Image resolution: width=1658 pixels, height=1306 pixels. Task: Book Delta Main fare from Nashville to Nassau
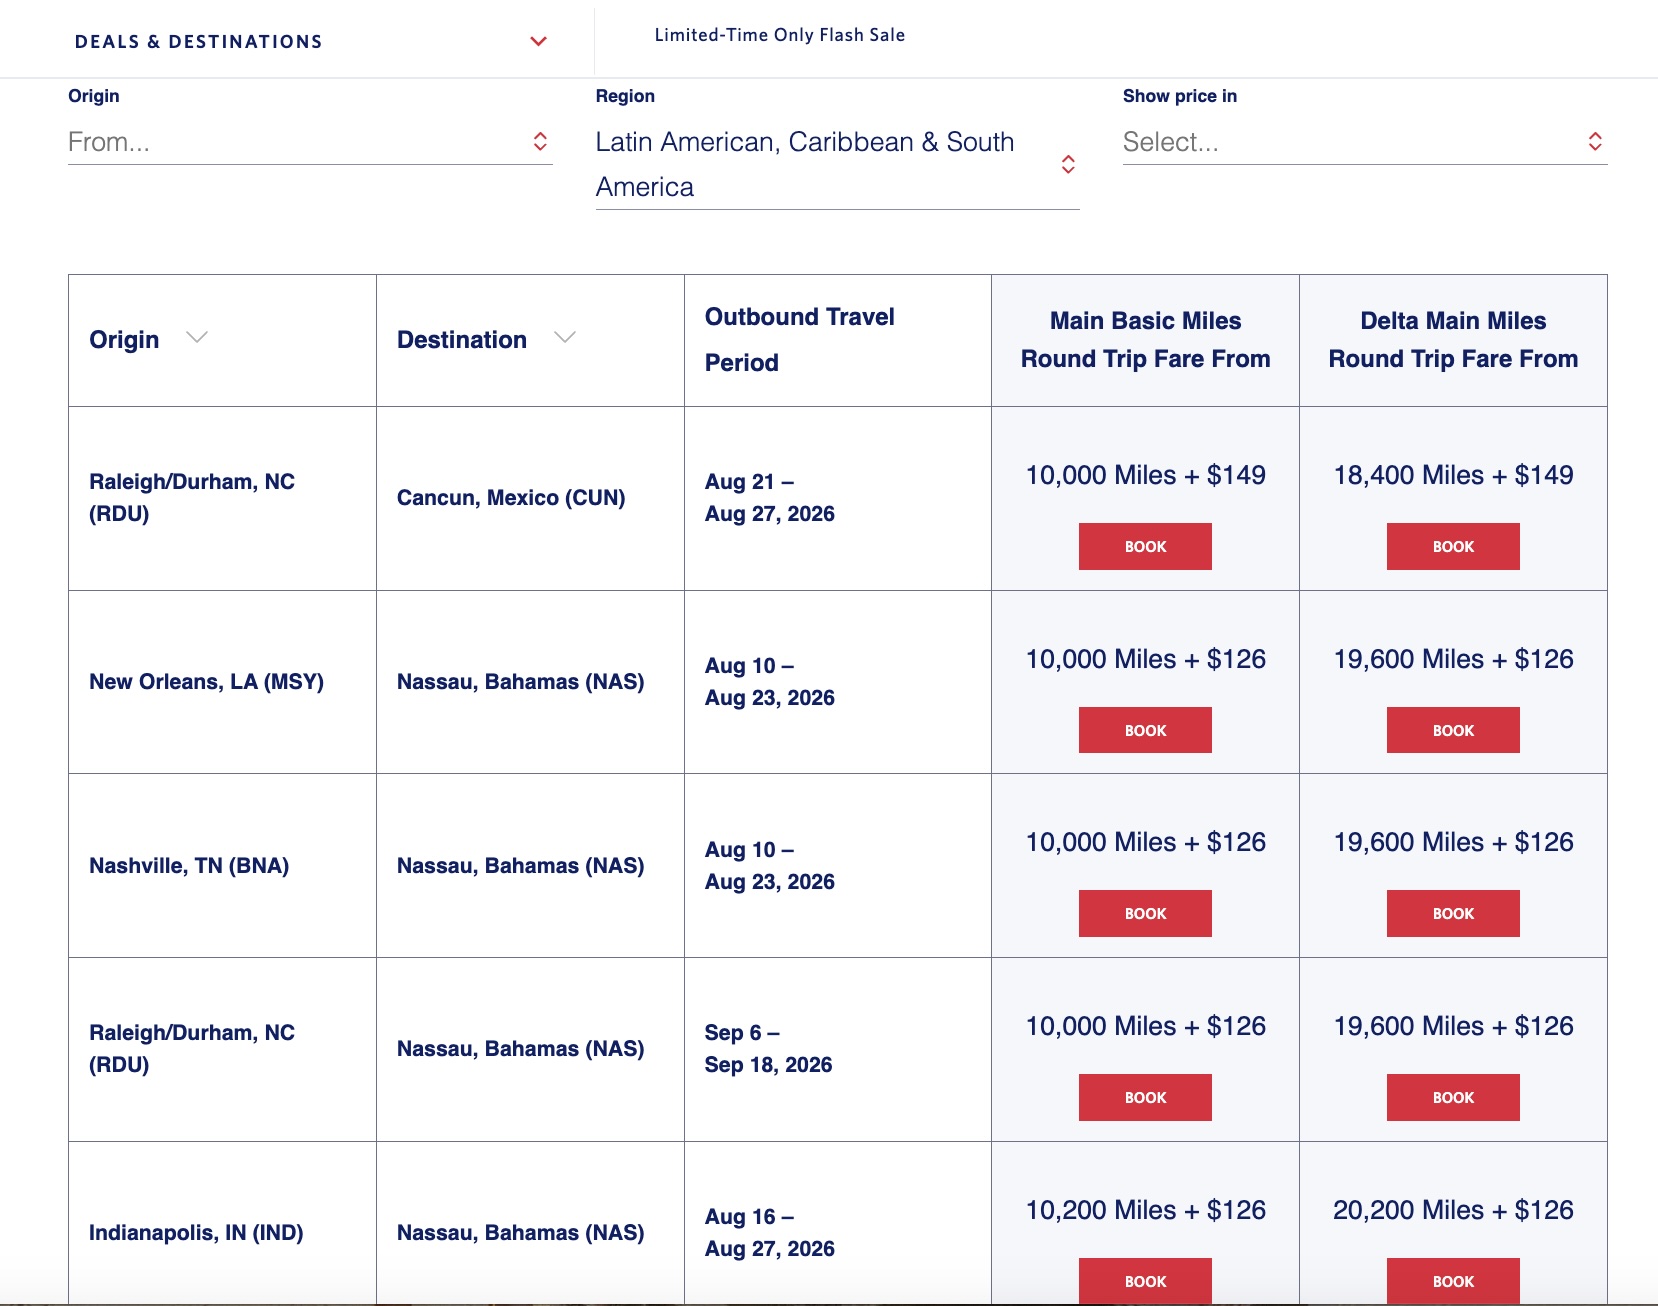[1453, 913]
